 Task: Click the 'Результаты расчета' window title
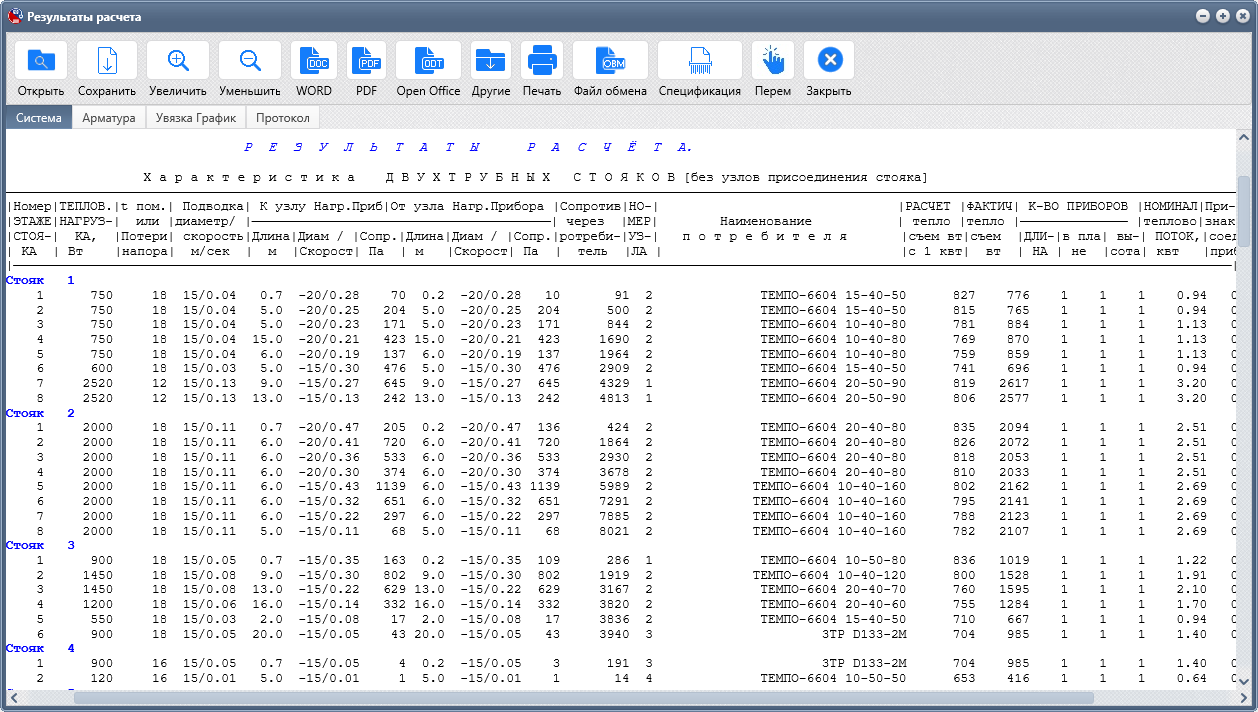(84, 17)
